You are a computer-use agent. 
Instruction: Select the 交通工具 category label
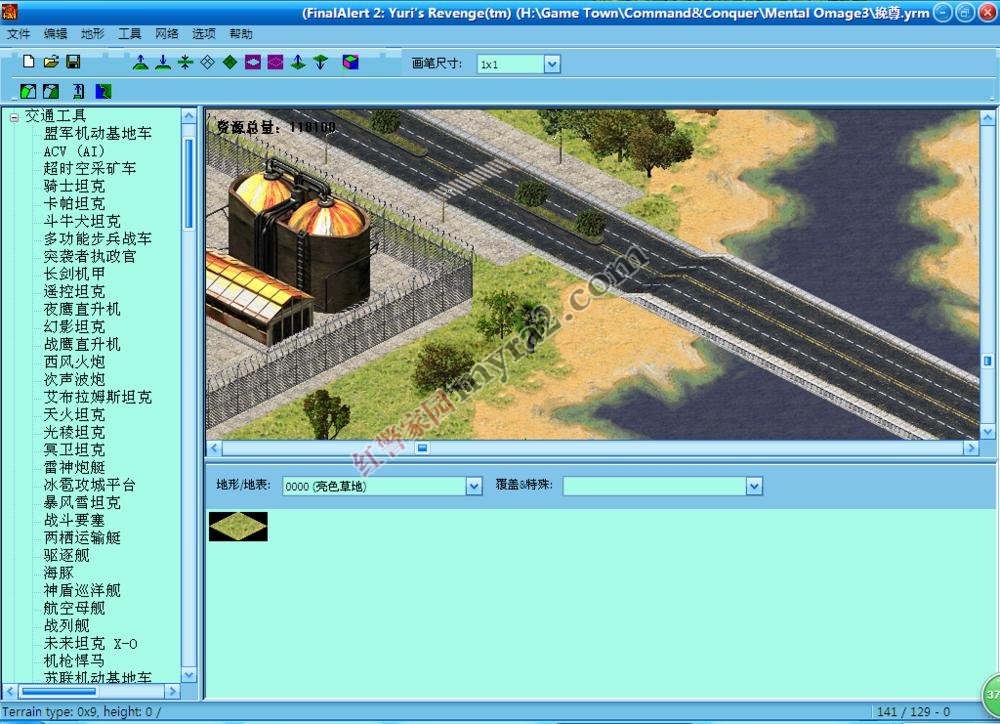(x=55, y=116)
